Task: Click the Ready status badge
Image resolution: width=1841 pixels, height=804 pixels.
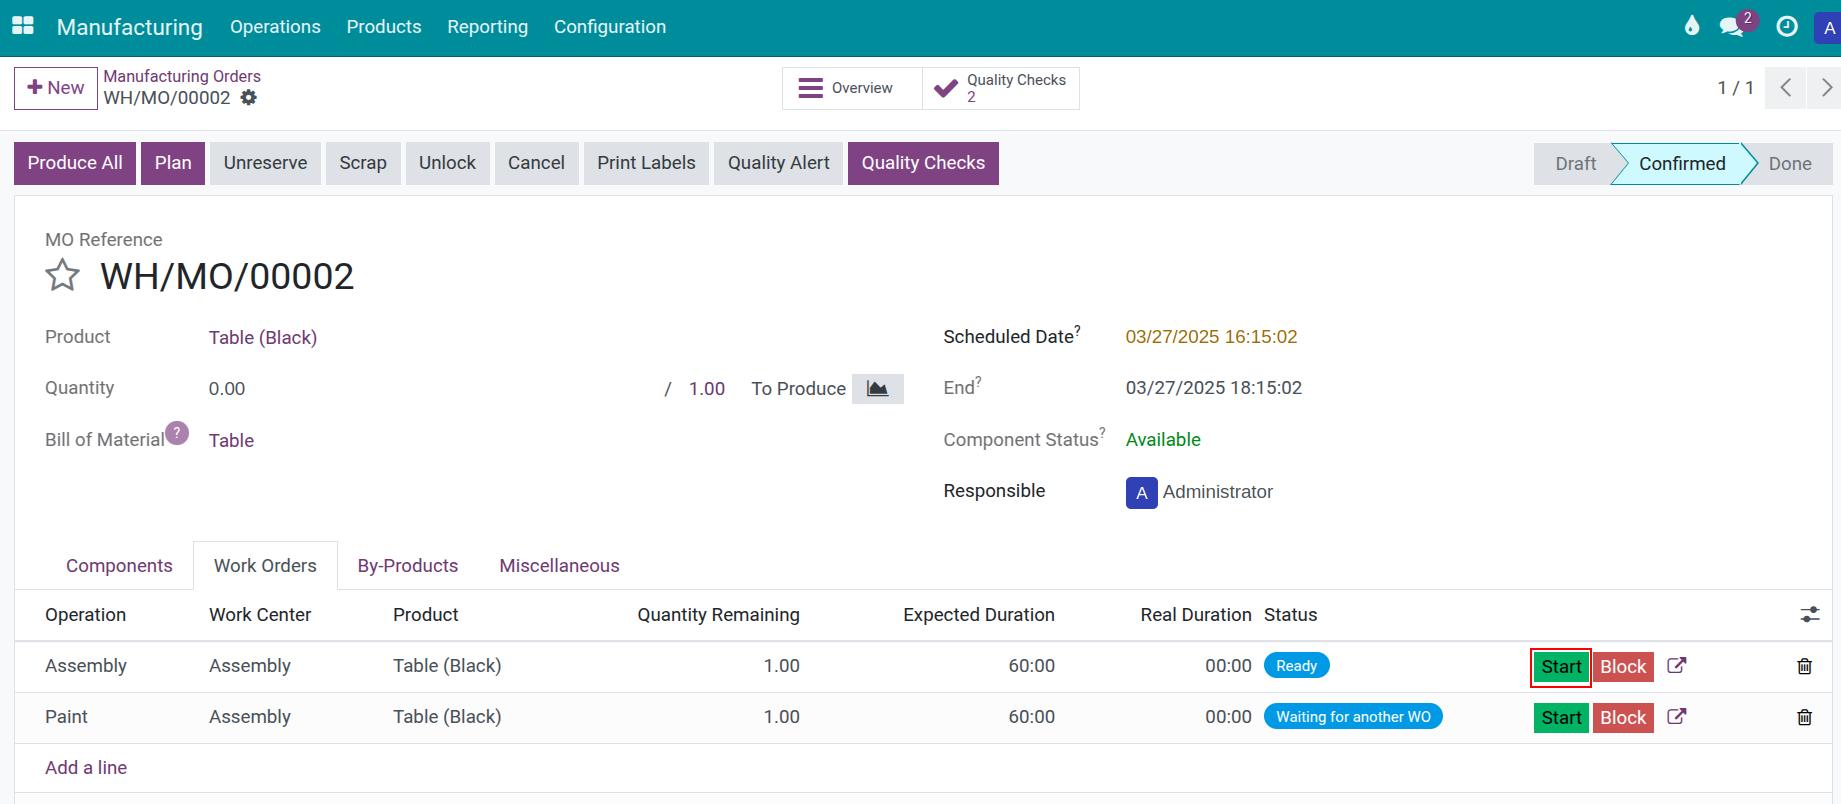Action: coord(1296,666)
